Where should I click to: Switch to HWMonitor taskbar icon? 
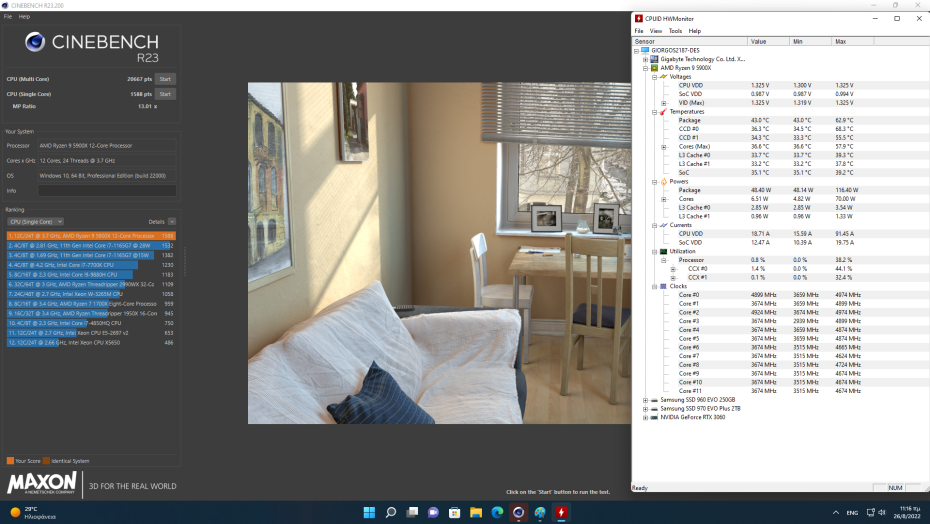click(x=561, y=512)
